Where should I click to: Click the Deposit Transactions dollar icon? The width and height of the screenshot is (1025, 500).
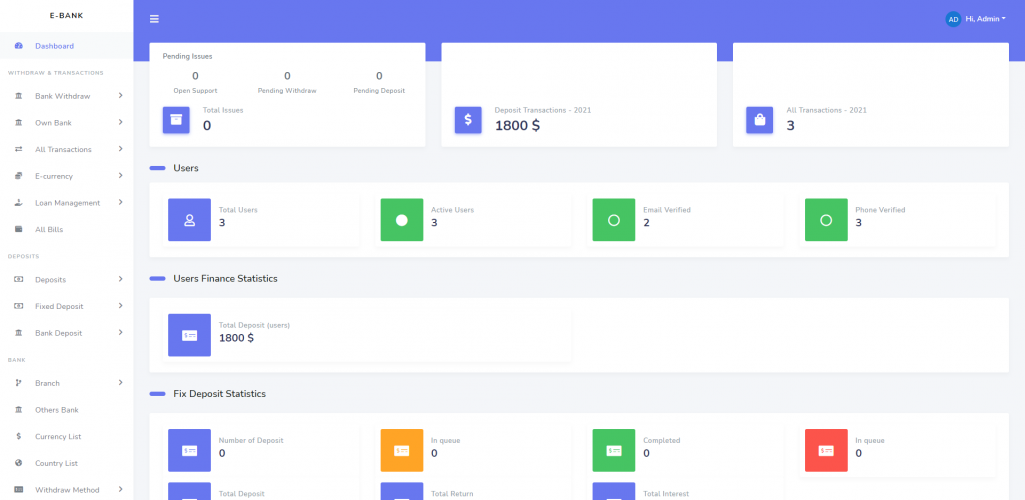(x=468, y=120)
